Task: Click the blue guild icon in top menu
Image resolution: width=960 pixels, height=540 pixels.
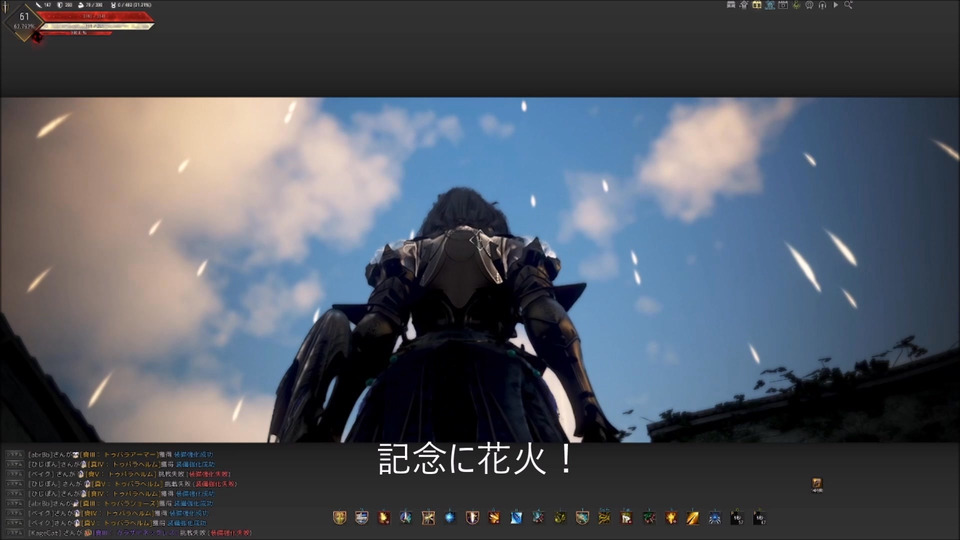Action: 770,5
